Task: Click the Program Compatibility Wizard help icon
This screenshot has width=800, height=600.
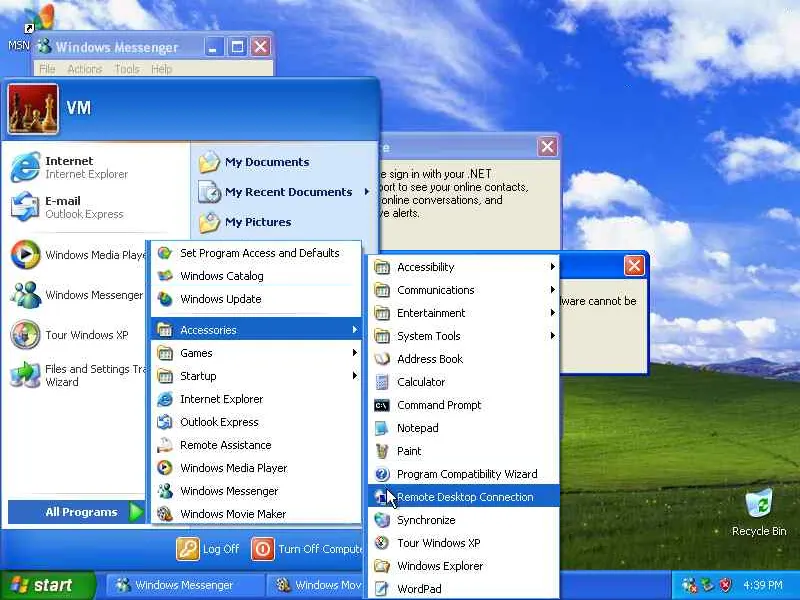Action: [382, 474]
